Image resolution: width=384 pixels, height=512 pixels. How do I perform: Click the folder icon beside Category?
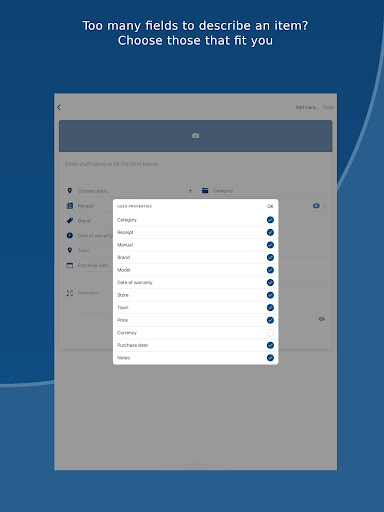(x=205, y=190)
